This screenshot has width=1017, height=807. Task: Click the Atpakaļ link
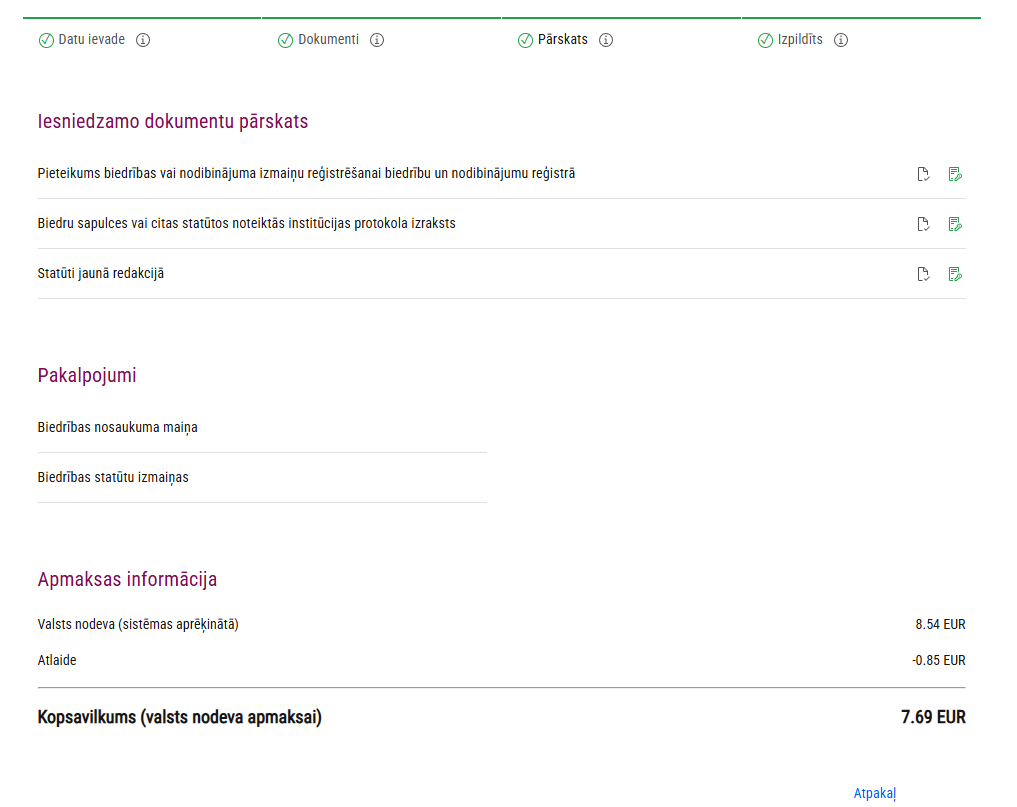874,793
